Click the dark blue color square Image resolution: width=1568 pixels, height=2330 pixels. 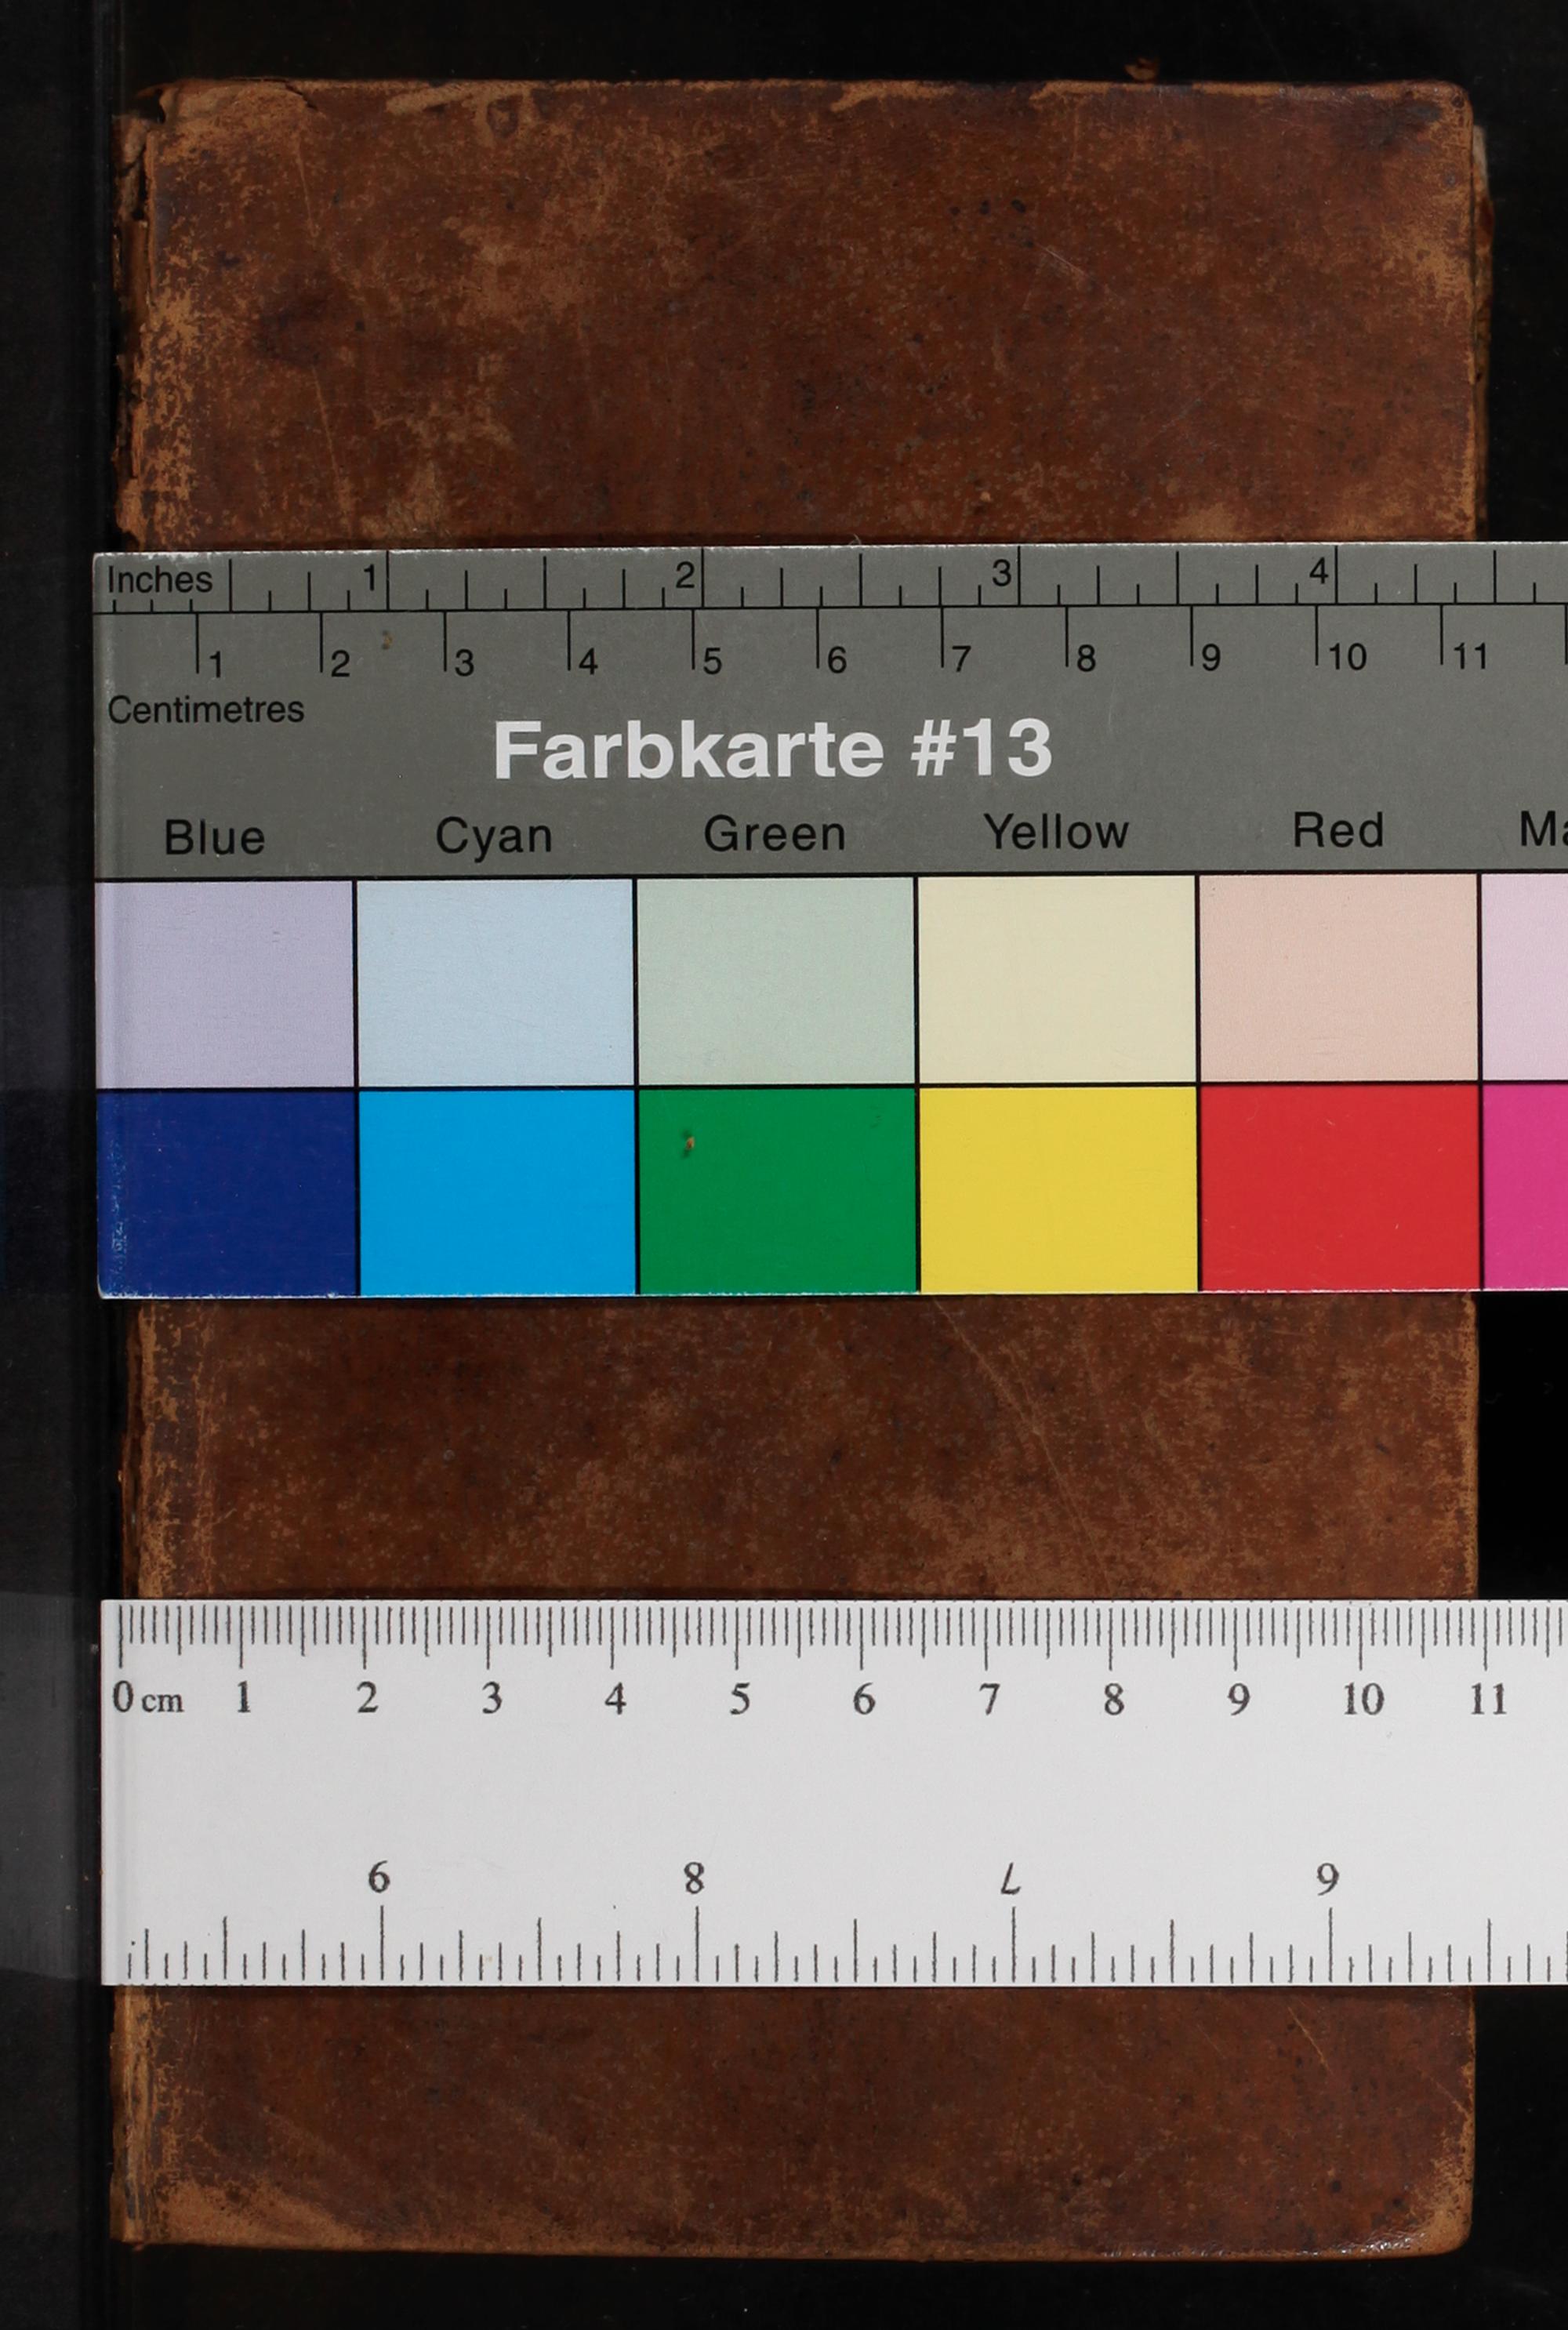pyautogui.click(x=227, y=1192)
